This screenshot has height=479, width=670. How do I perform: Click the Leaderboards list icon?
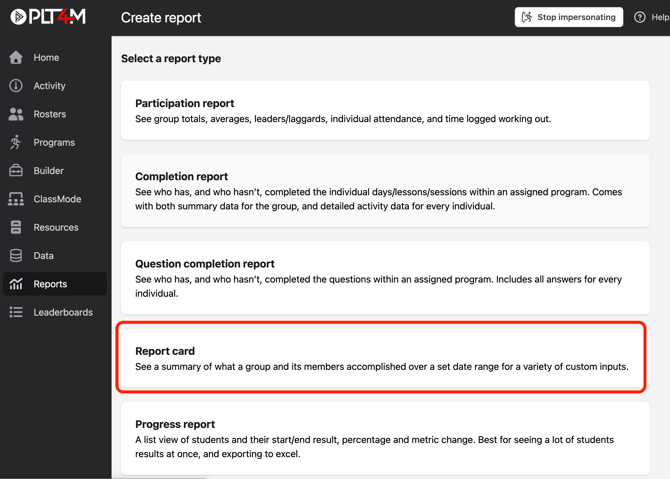coord(16,312)
